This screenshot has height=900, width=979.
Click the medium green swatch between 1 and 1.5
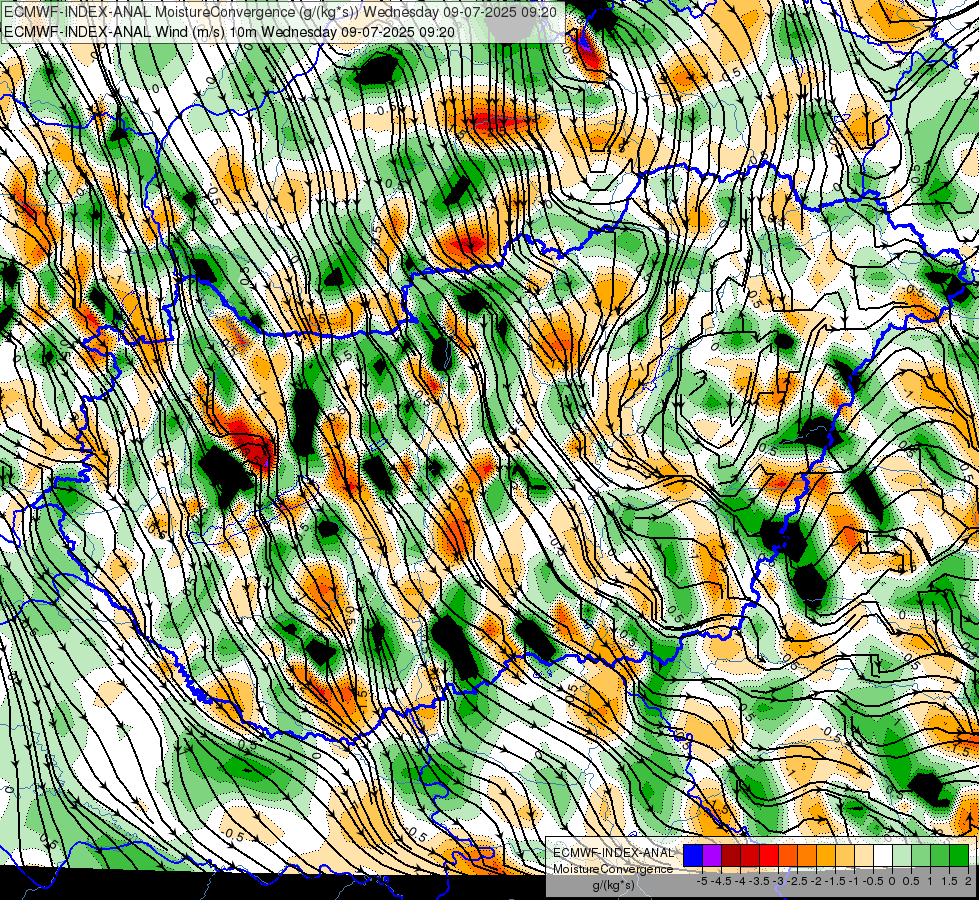pyautogui.click(x=940, y=856)
